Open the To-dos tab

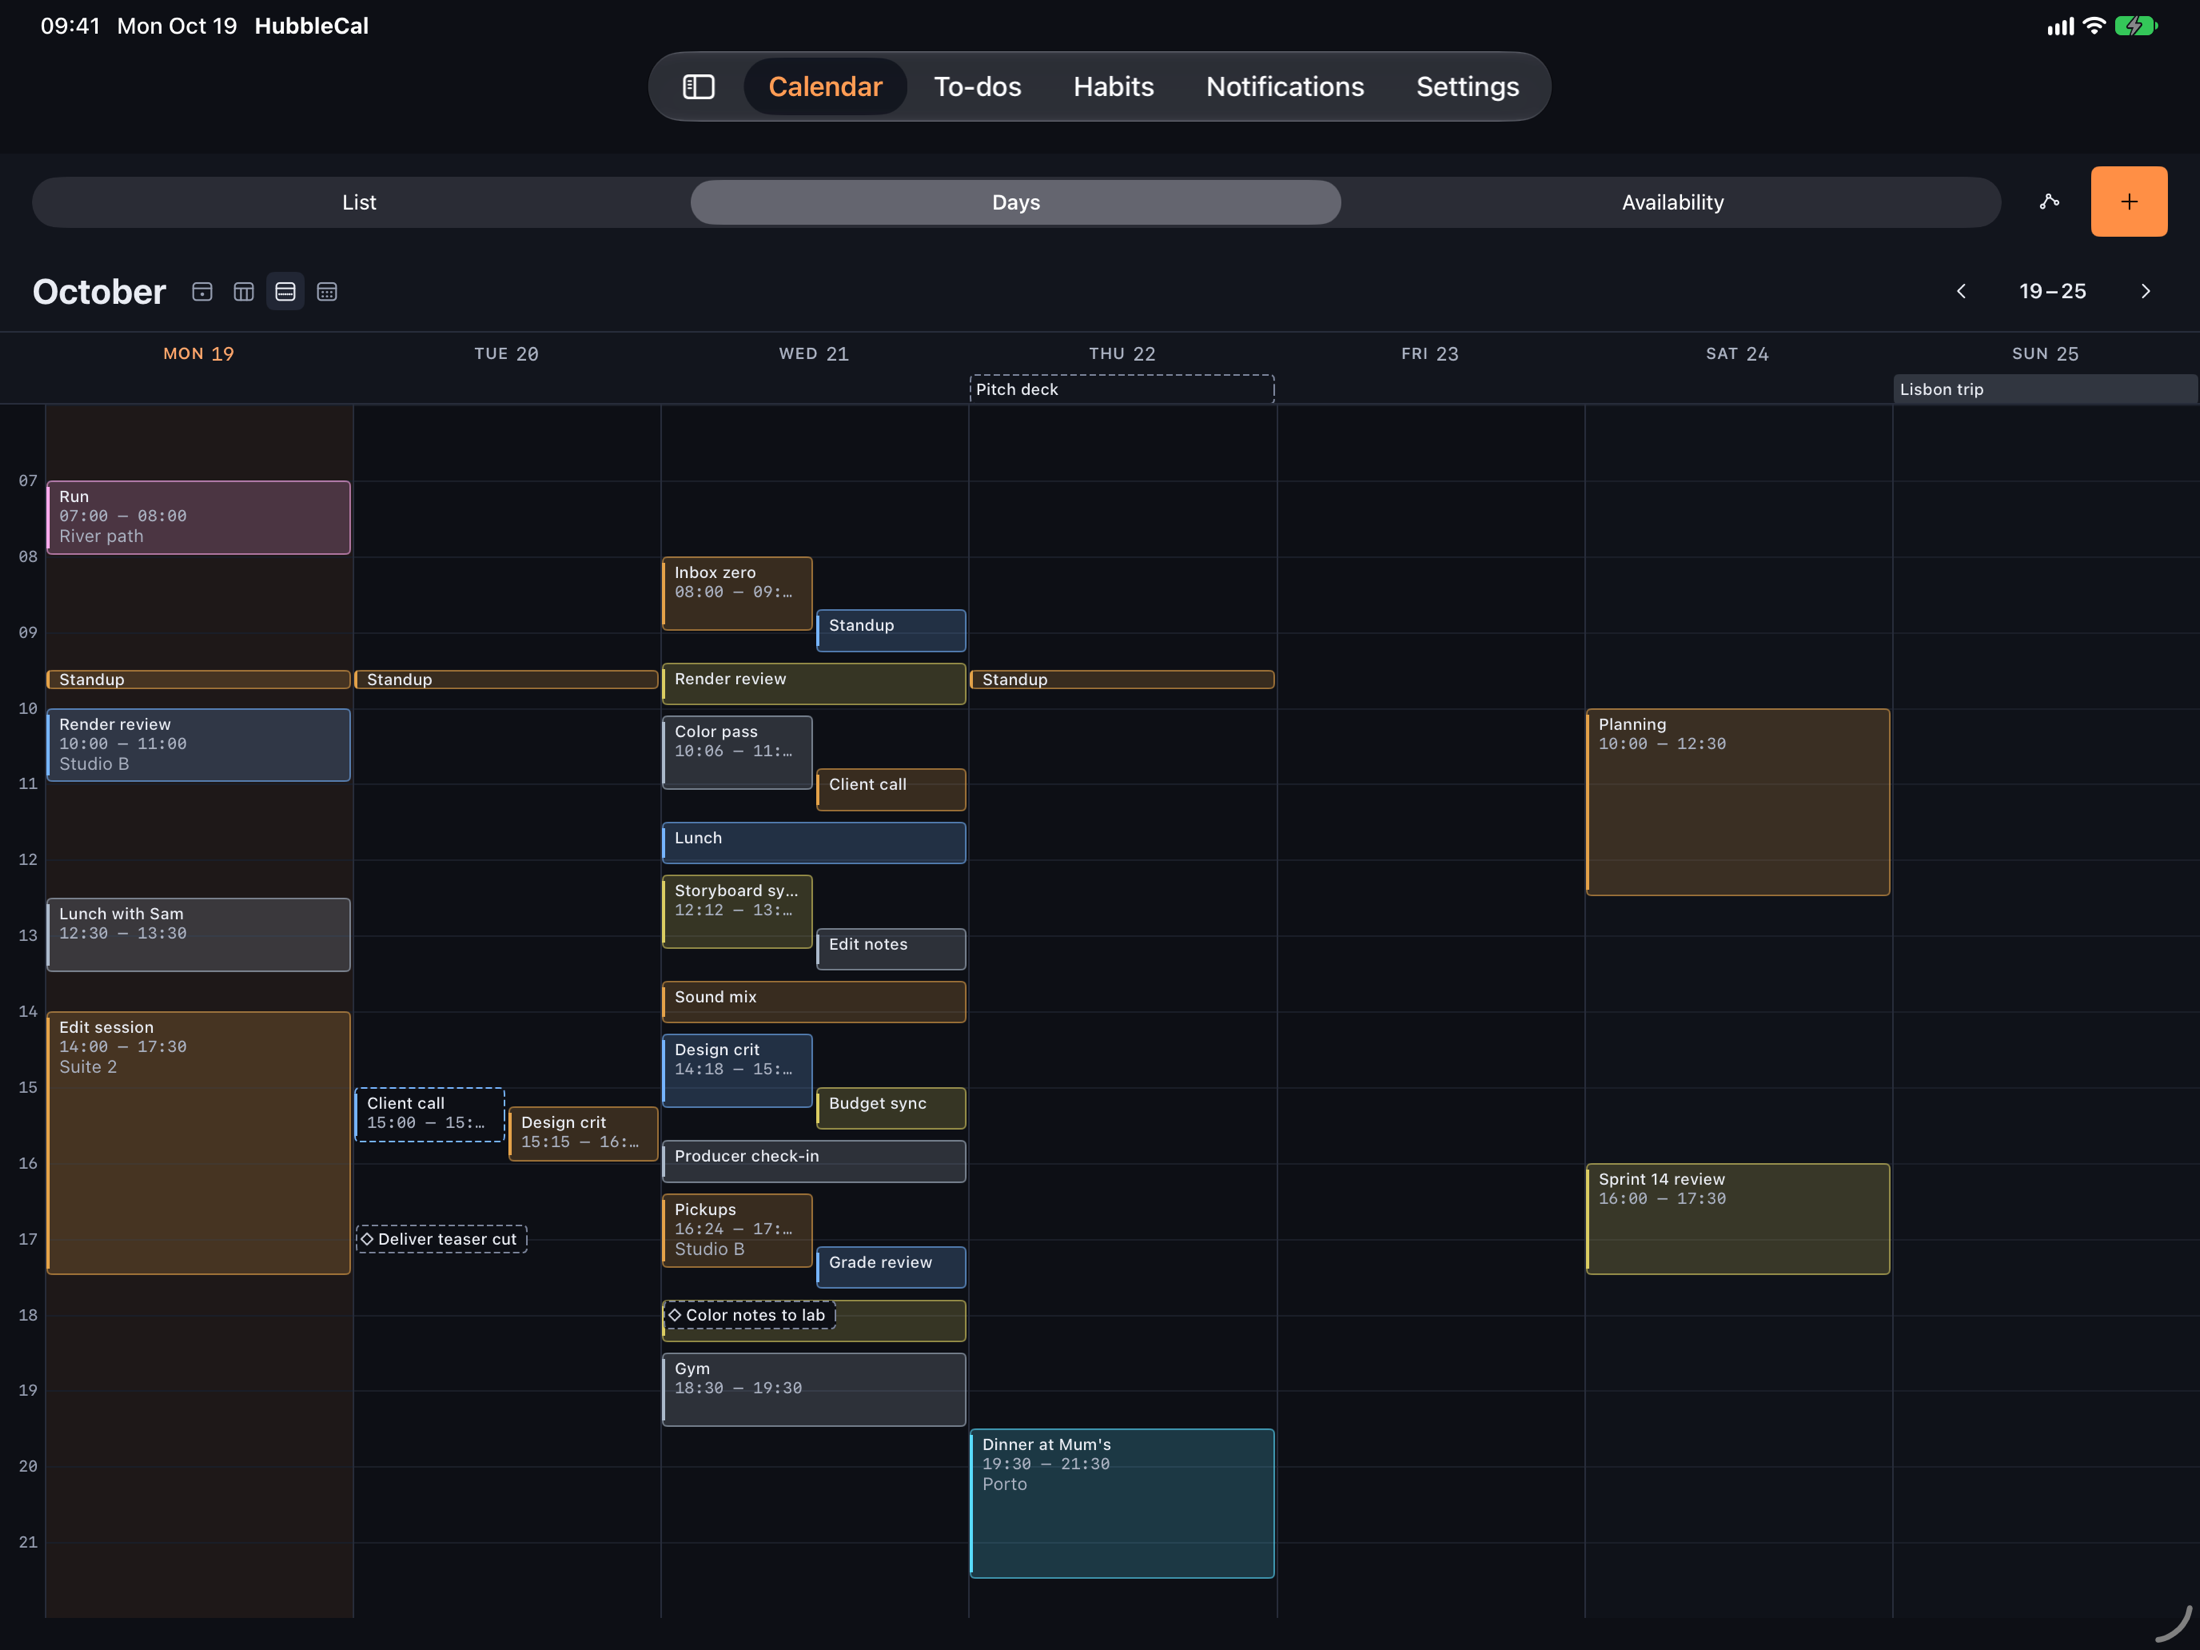point(977,87)
